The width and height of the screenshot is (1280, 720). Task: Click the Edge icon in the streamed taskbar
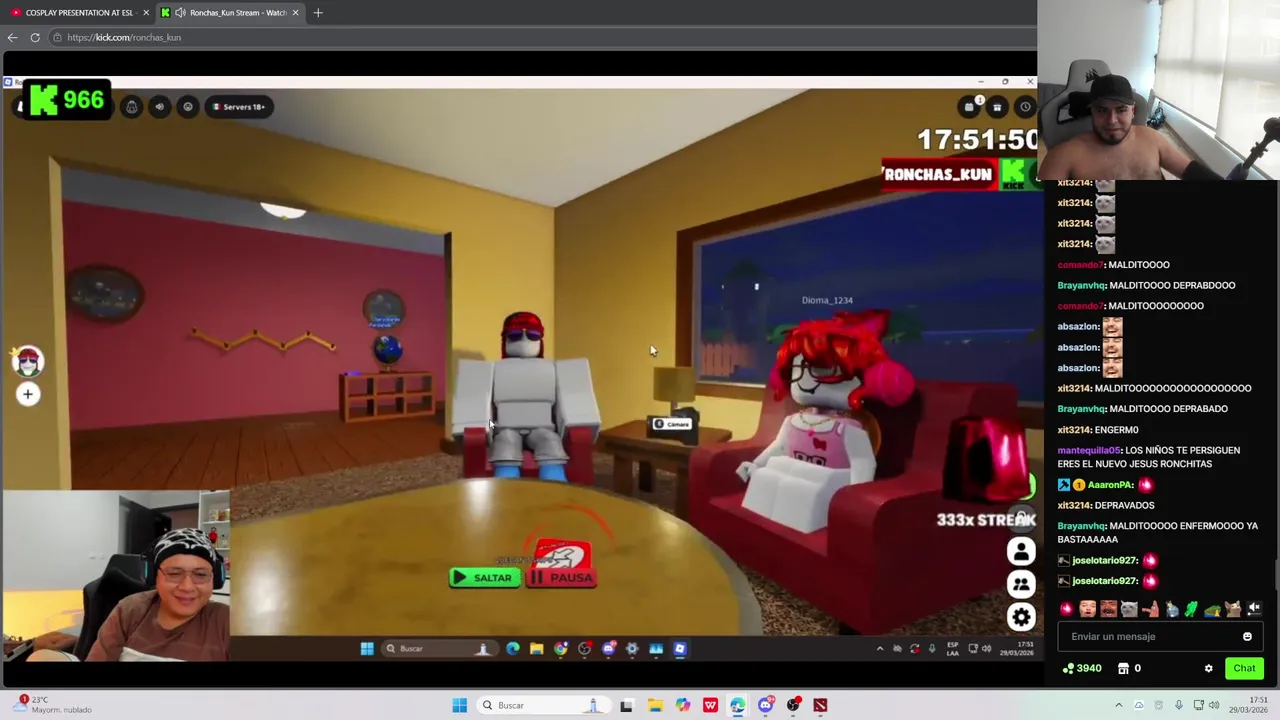pos(513,648)
